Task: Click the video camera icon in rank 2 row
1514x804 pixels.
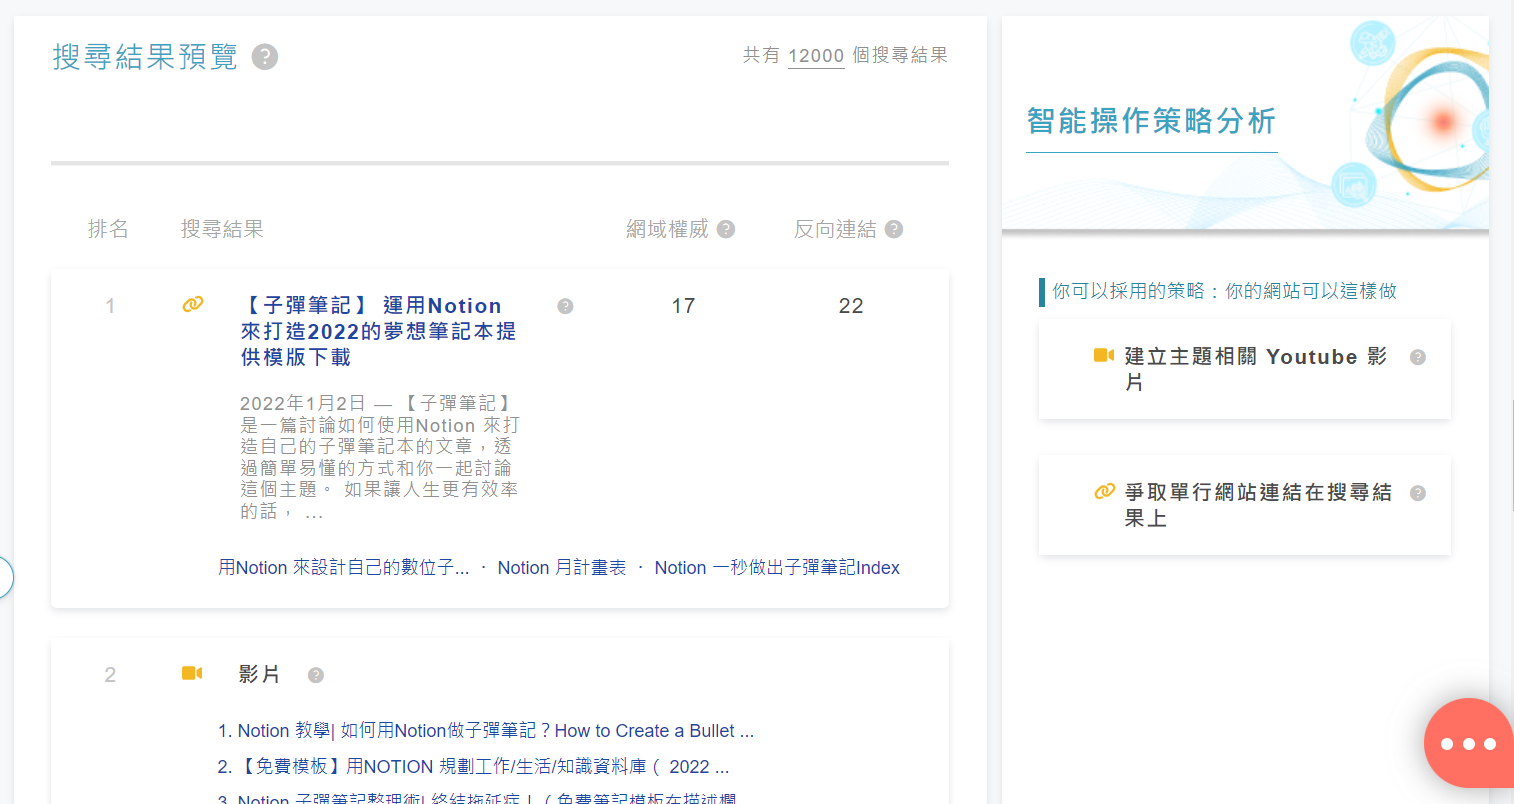Action: click(192, 673)
